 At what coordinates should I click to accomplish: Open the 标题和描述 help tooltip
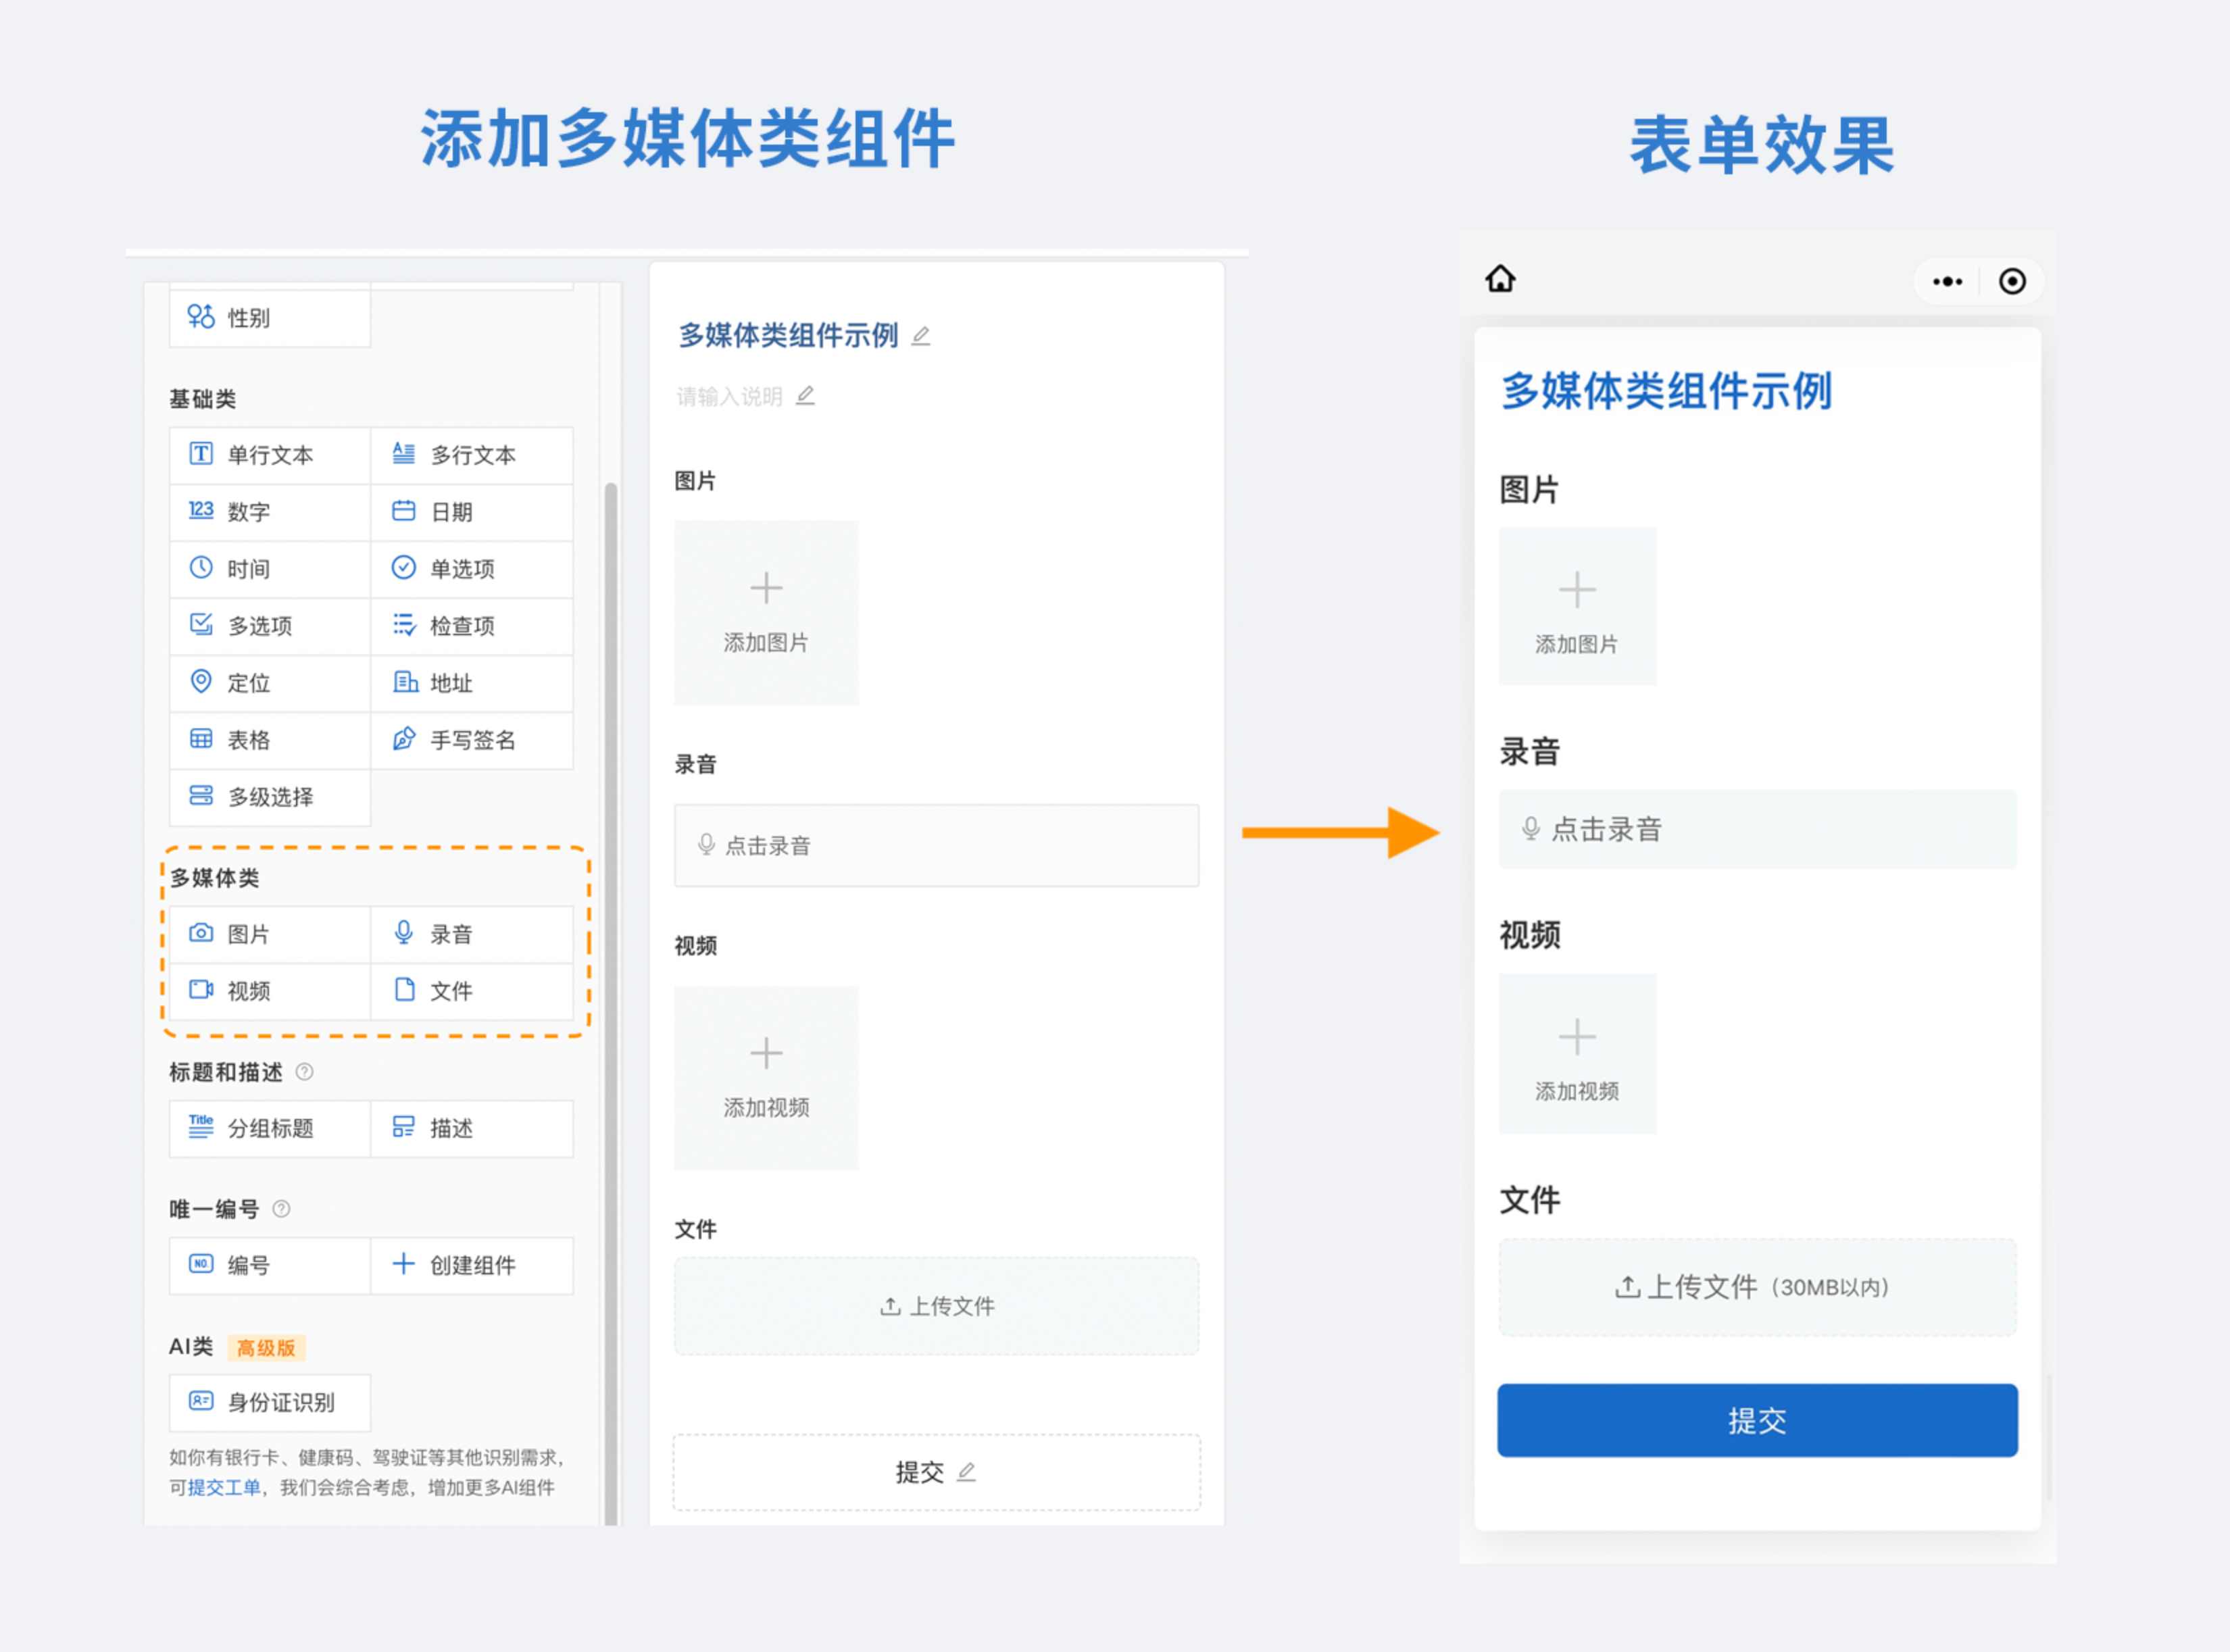306,1072
